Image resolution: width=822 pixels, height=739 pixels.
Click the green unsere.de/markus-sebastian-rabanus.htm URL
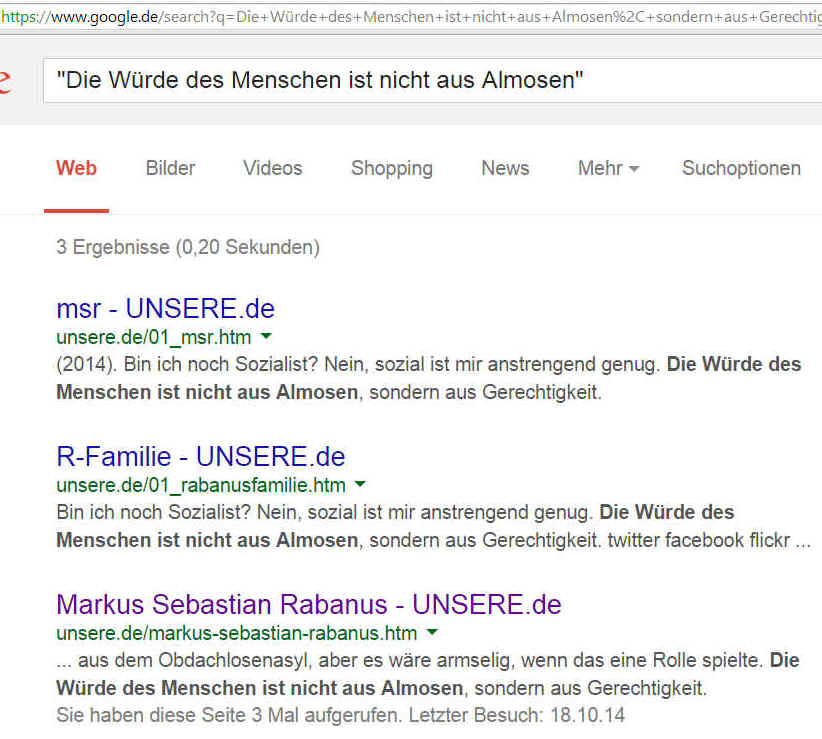236,633
